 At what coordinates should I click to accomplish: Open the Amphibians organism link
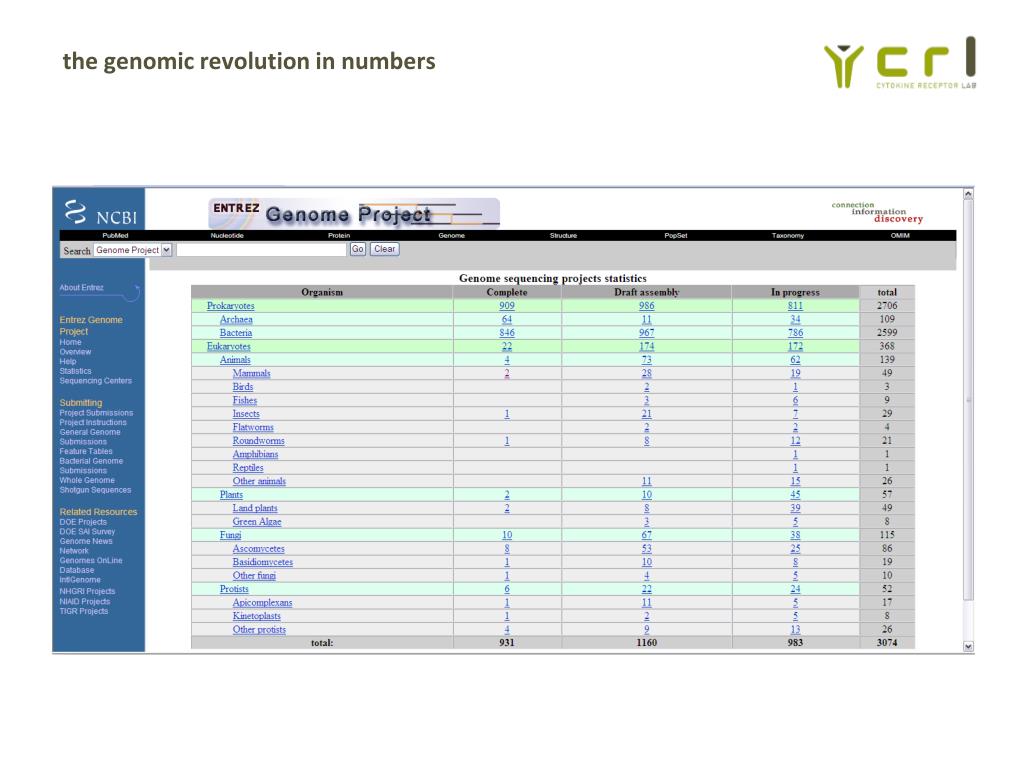click(255, 455)
